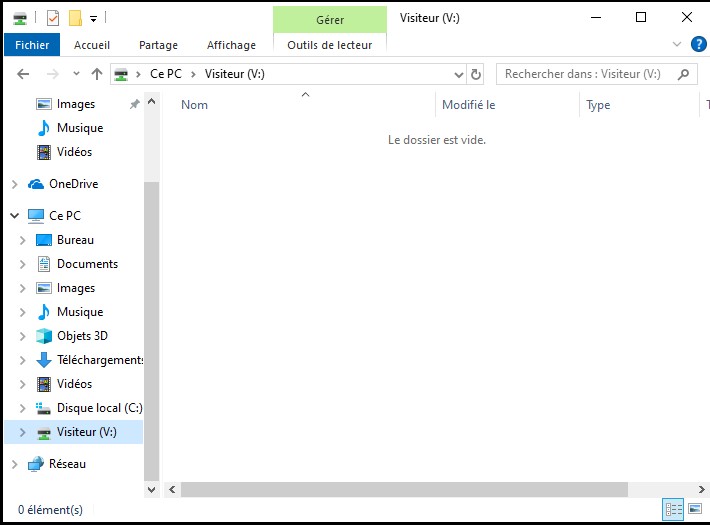Image resolution: width=710 pixels, height=525 pixels.
Task: Unpin Images using the pin icon
Action: [134, 105]
